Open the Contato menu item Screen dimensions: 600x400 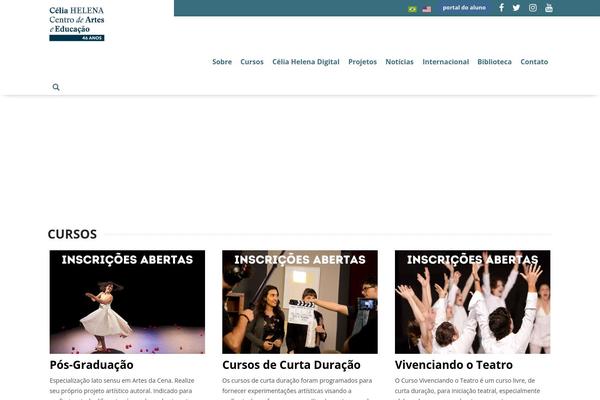click(x=534, y=62)
